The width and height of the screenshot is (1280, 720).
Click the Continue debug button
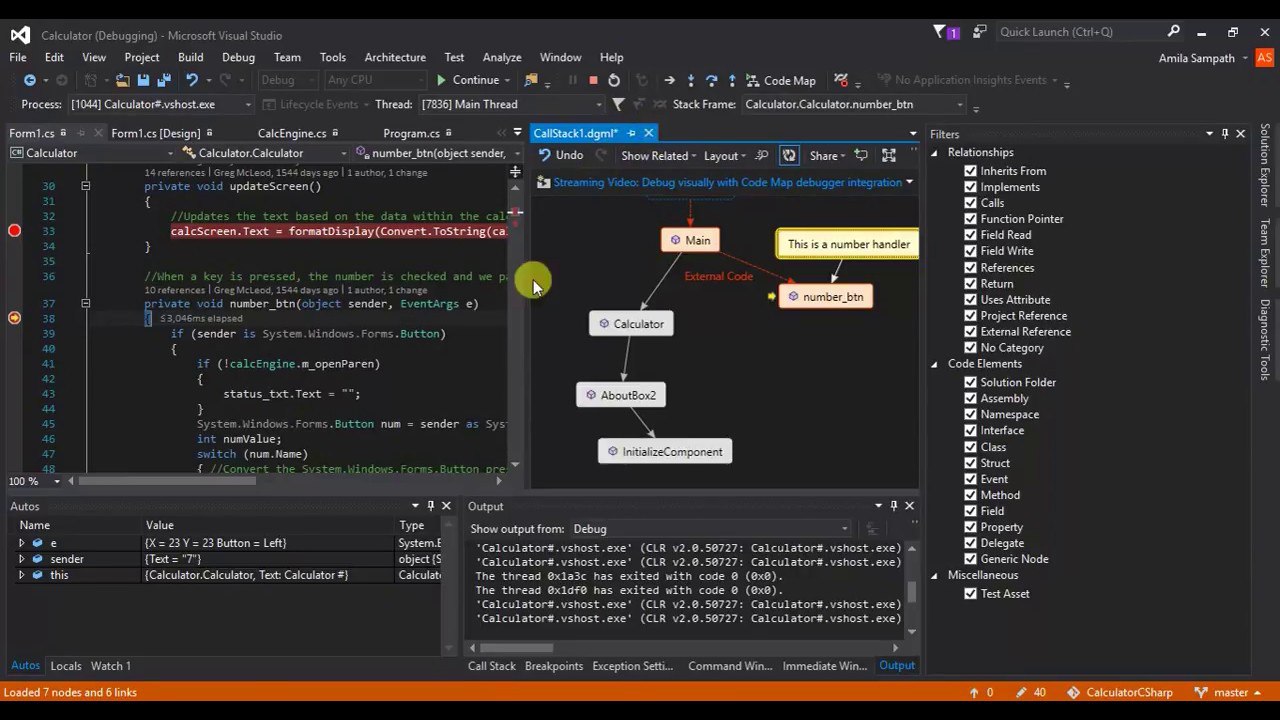tap(467, 80)
